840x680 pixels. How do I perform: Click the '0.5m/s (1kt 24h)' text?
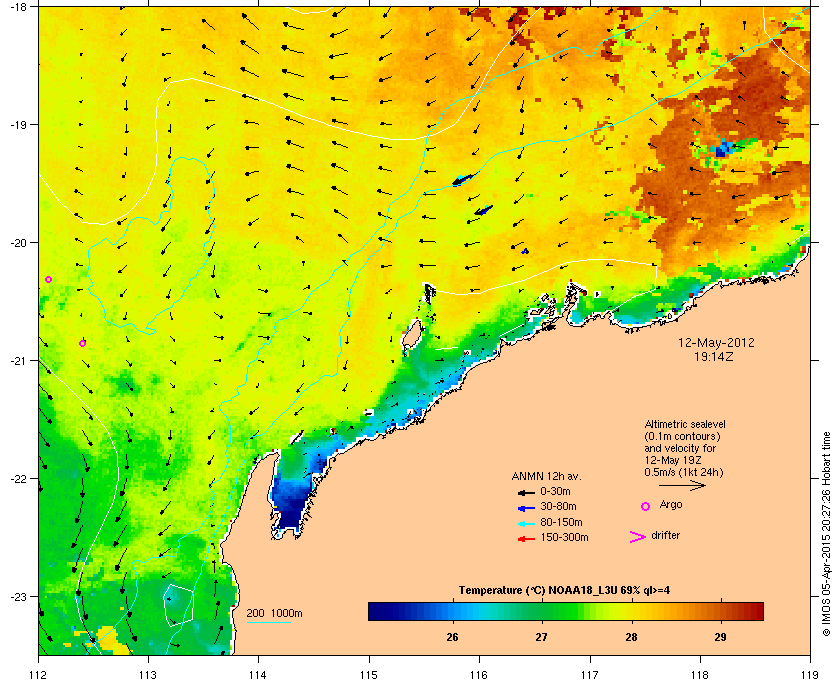pos(684,473)
